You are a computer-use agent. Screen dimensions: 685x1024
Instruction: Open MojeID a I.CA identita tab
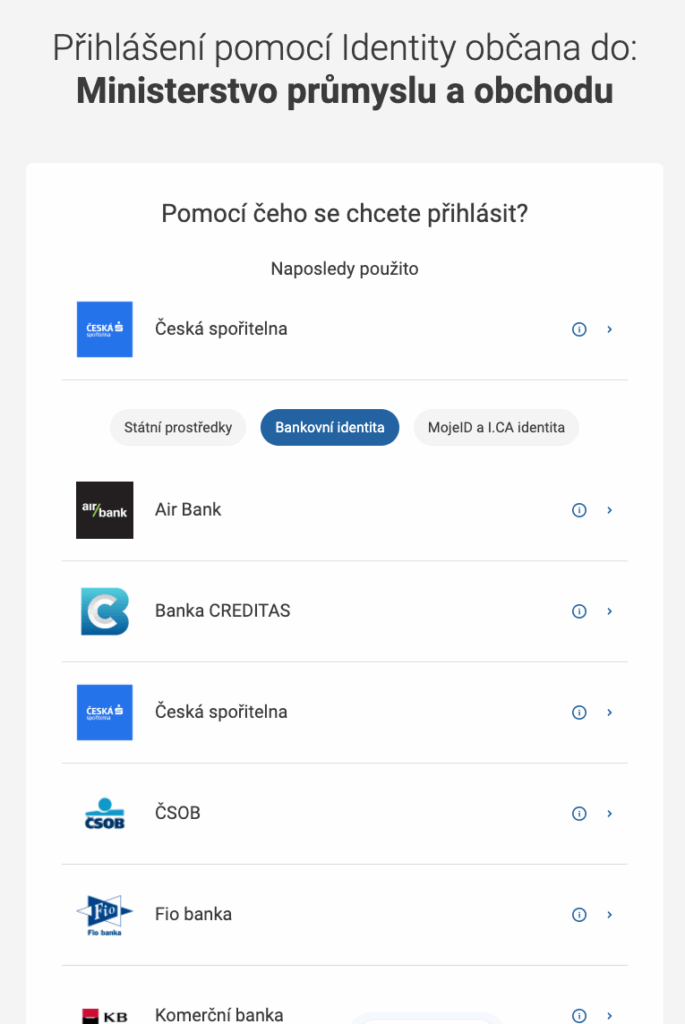click(x=496, y=427)
